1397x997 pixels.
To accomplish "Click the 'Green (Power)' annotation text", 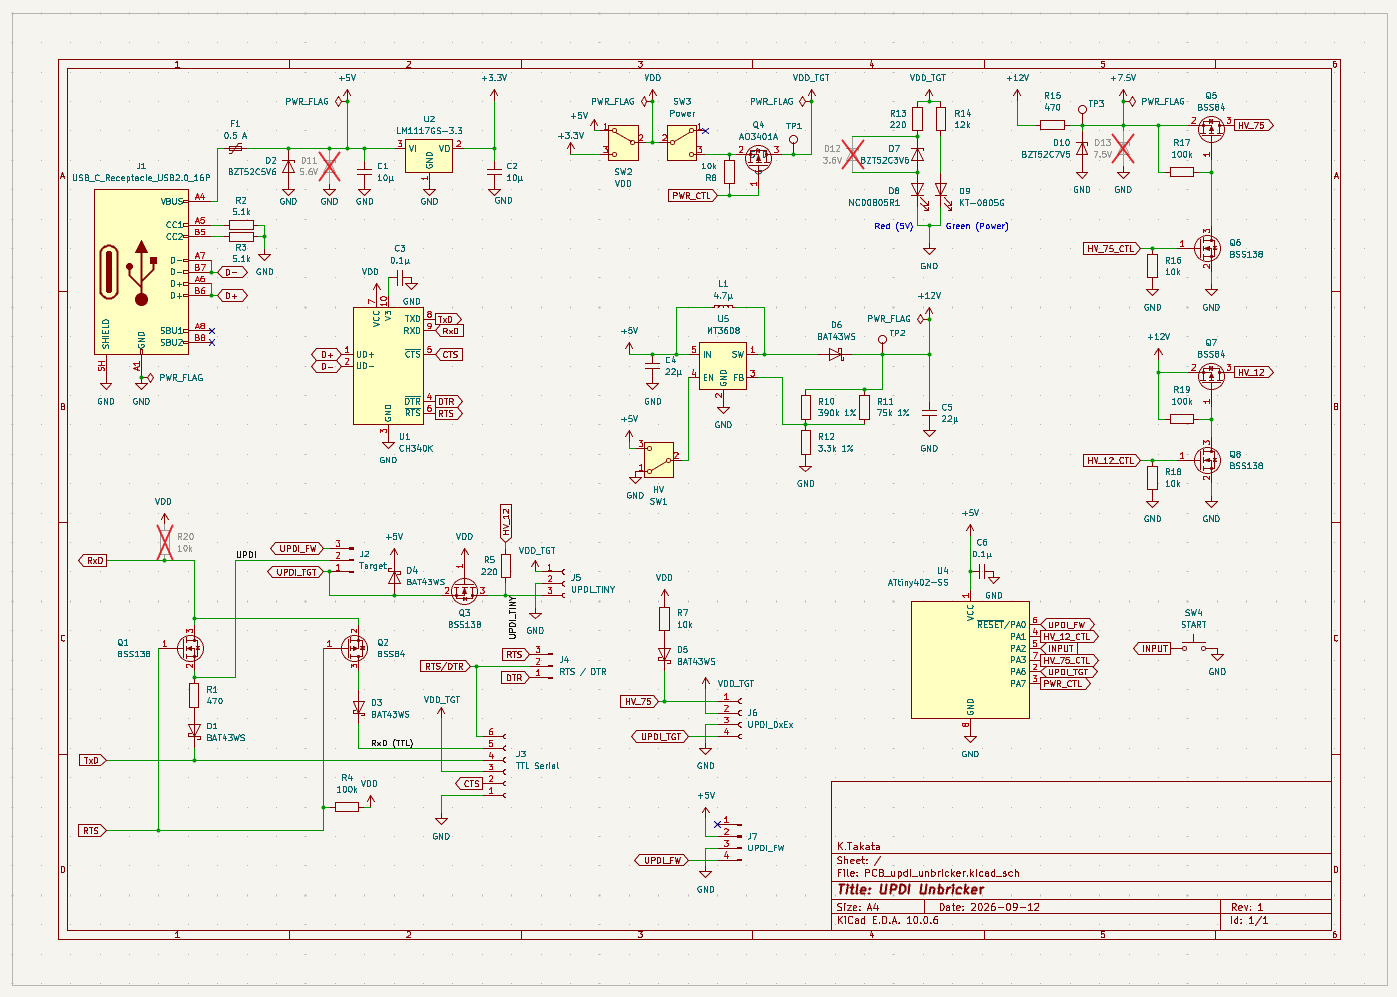I will click(977, 226).
